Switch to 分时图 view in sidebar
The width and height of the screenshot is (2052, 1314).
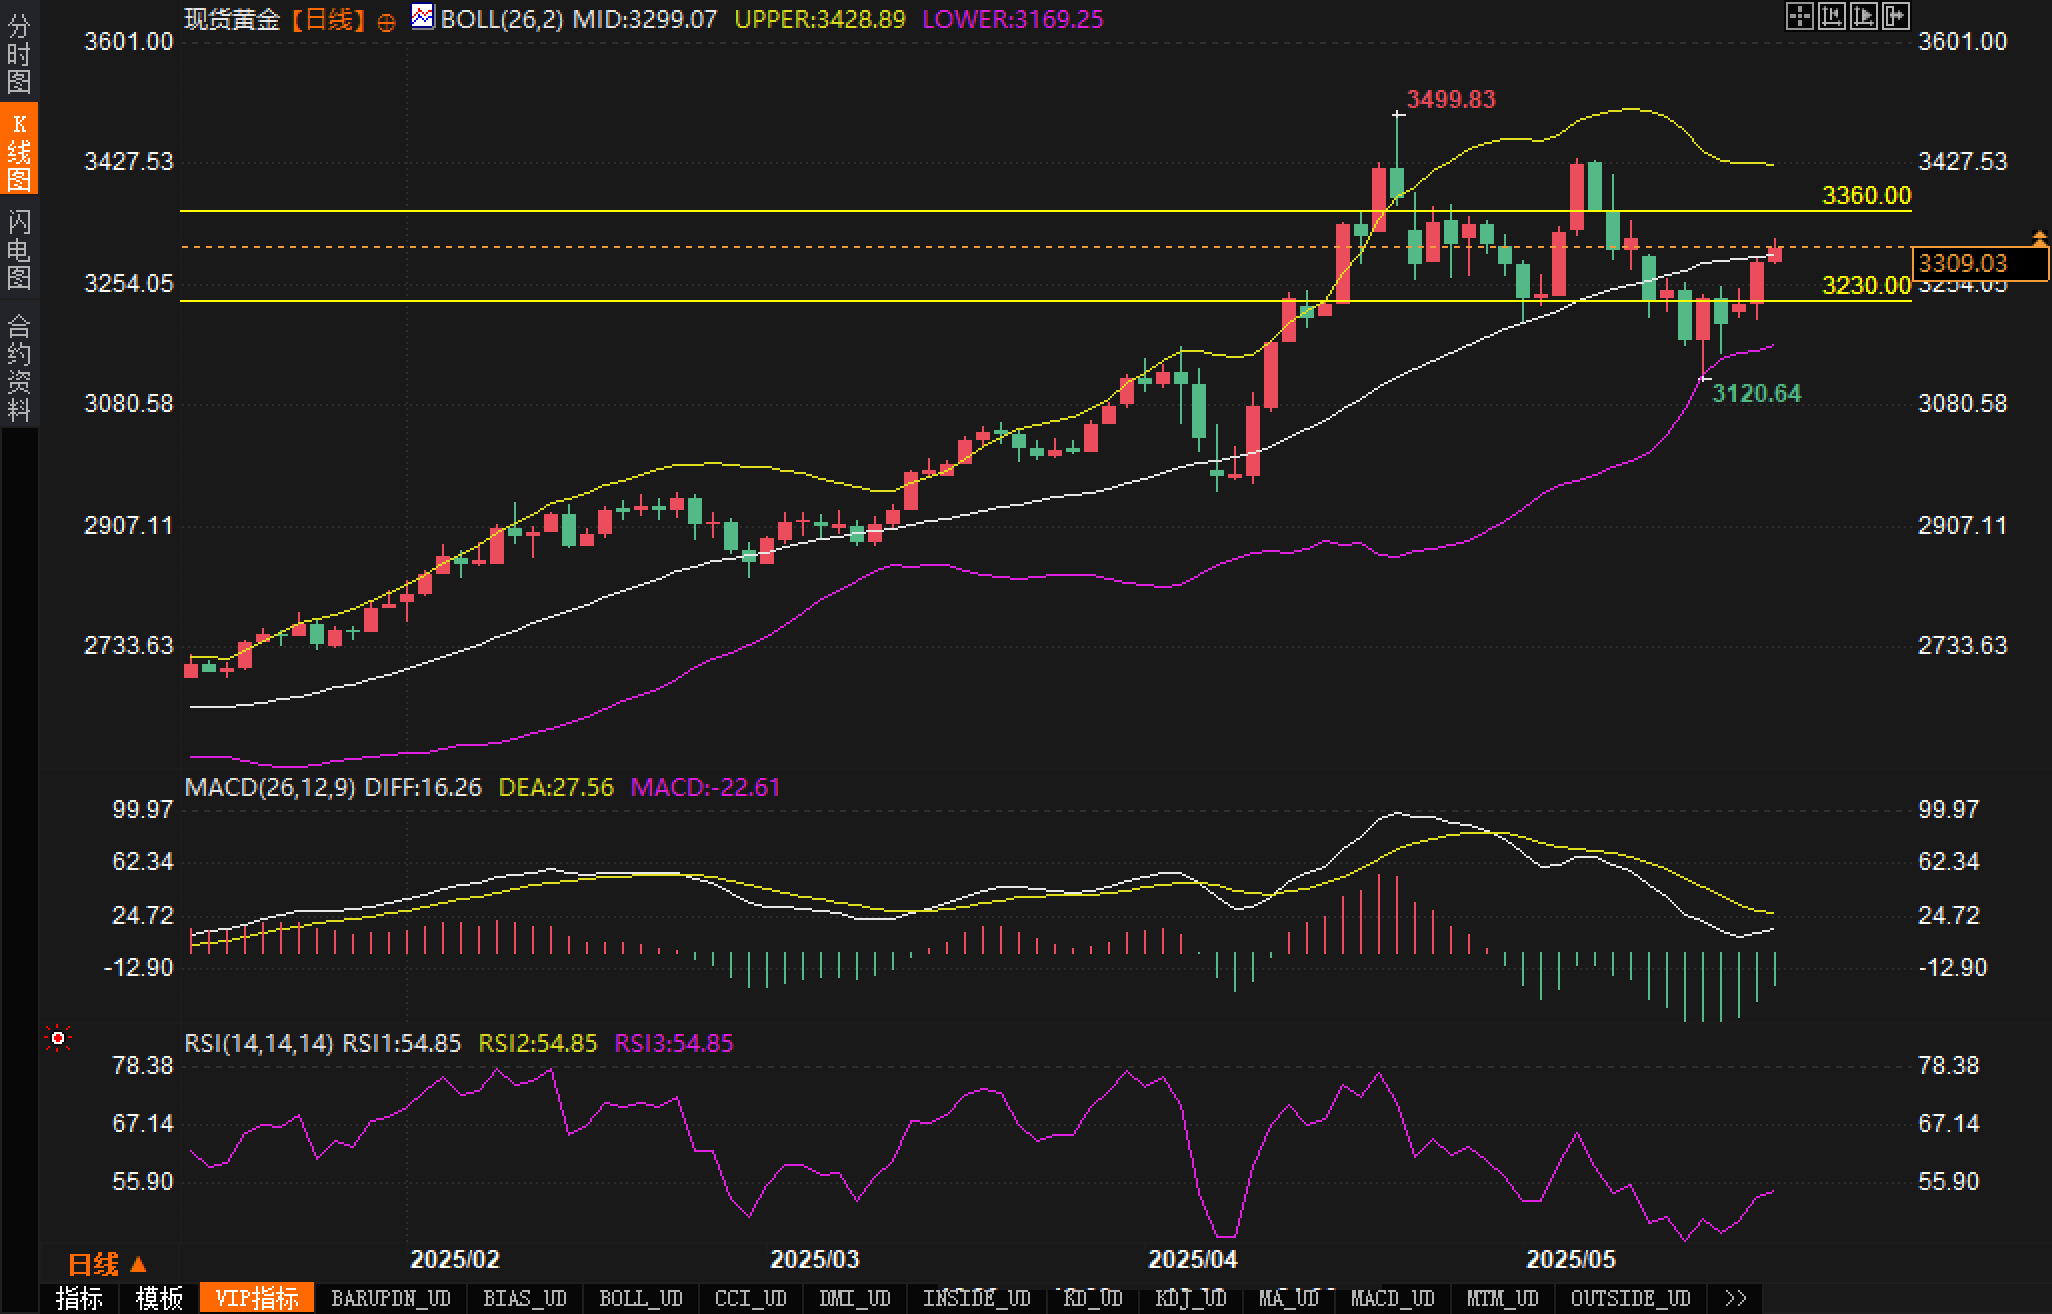(19, 53)
